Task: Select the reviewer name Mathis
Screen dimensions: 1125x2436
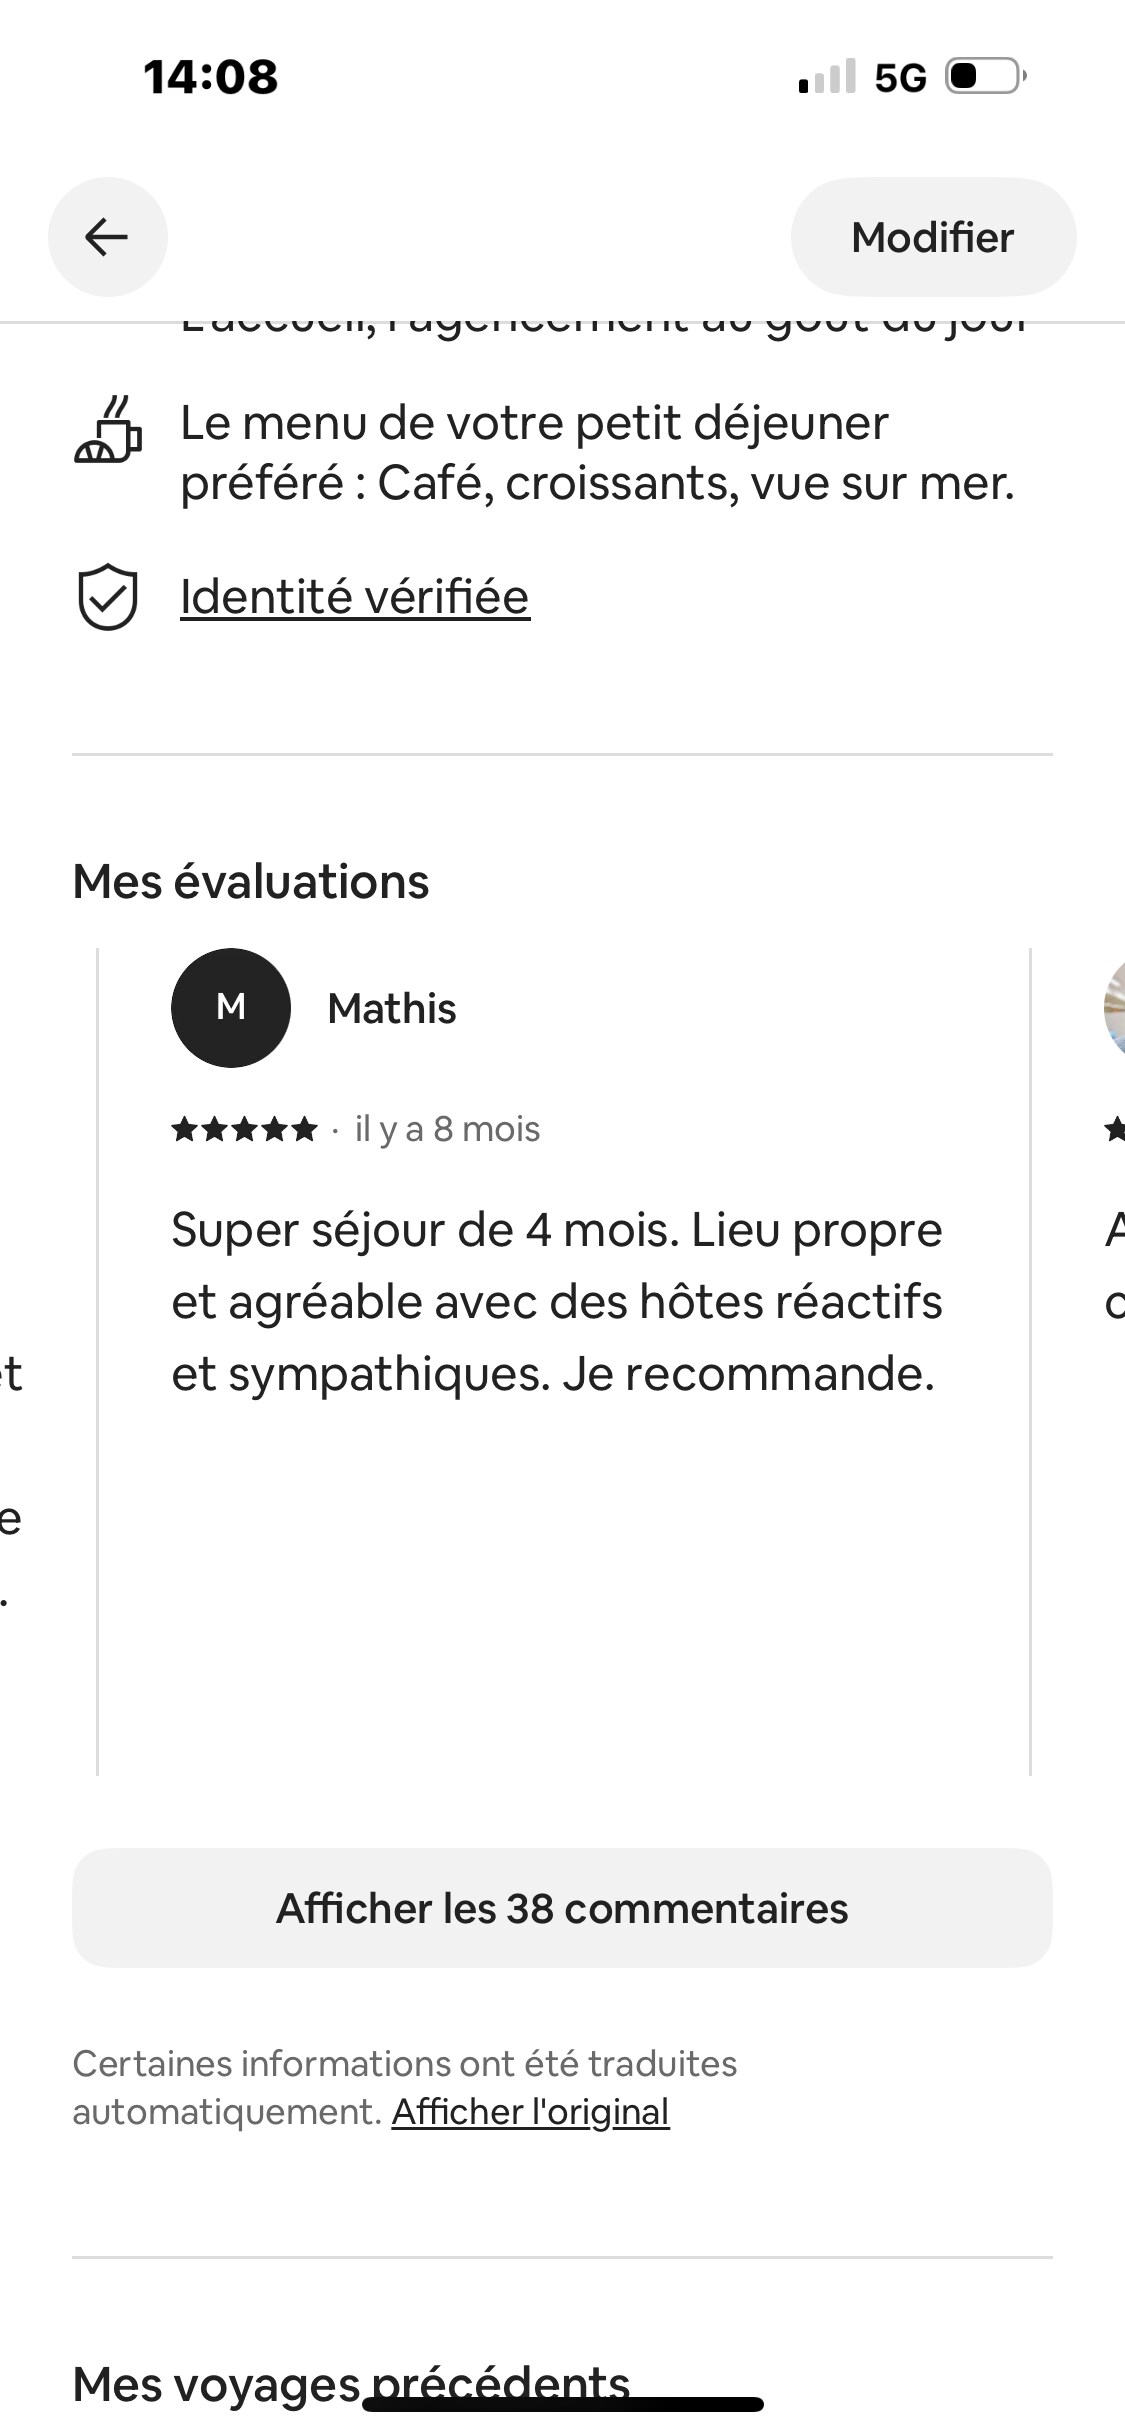Action: click(x=392, y=1009)
